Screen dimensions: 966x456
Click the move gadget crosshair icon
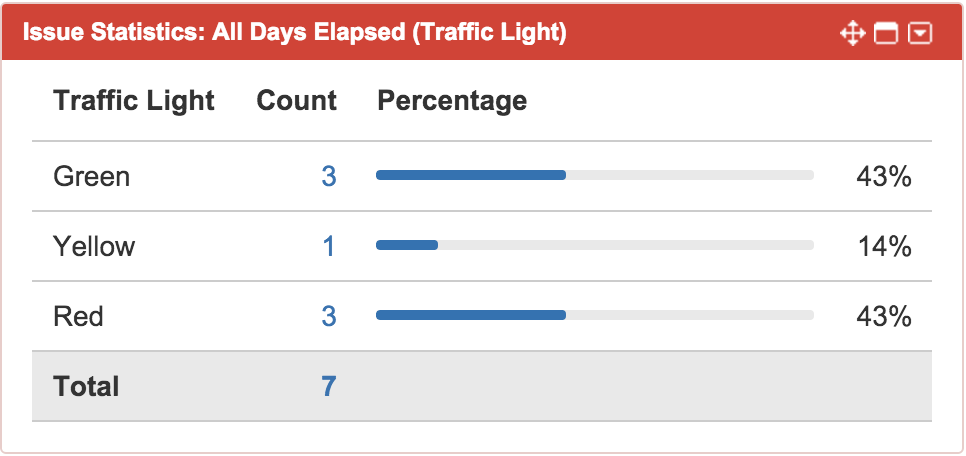click(x=852, y=34)
